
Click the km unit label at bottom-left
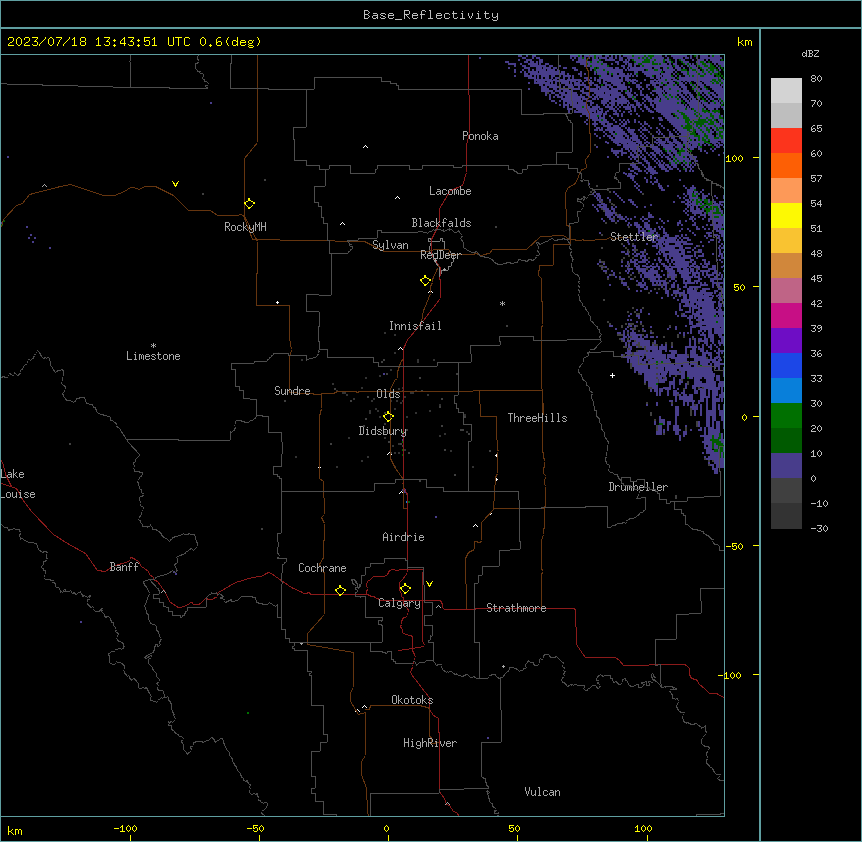click(x=15, y=830)
